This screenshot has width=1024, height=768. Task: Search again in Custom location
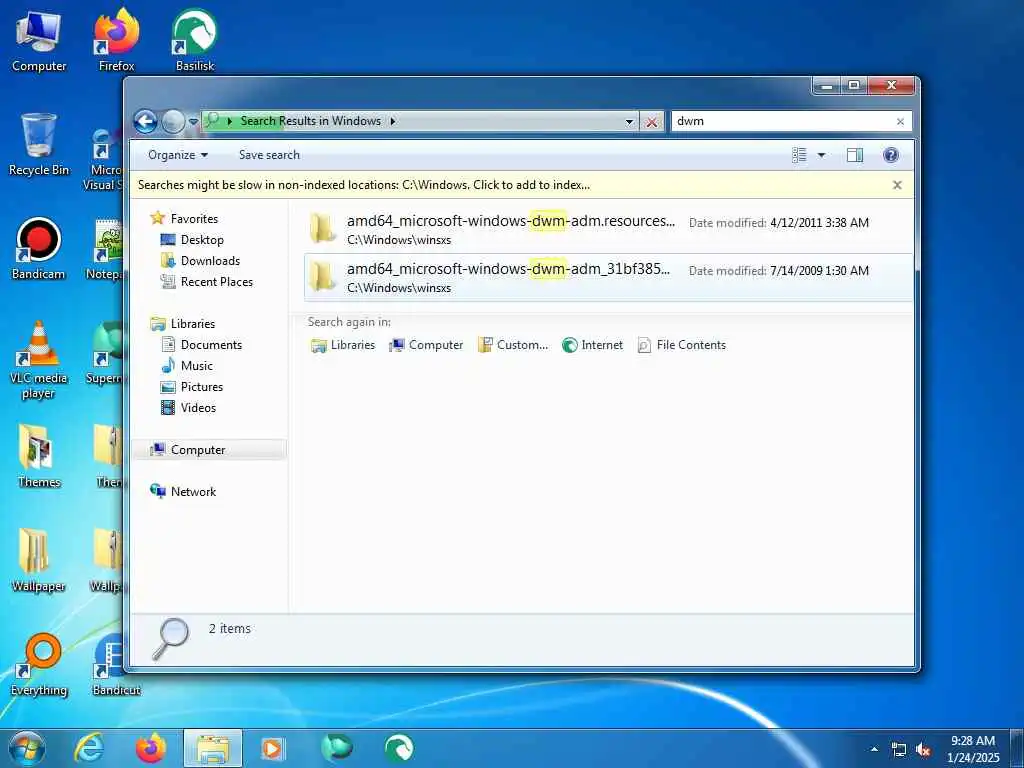coord(513,345)
